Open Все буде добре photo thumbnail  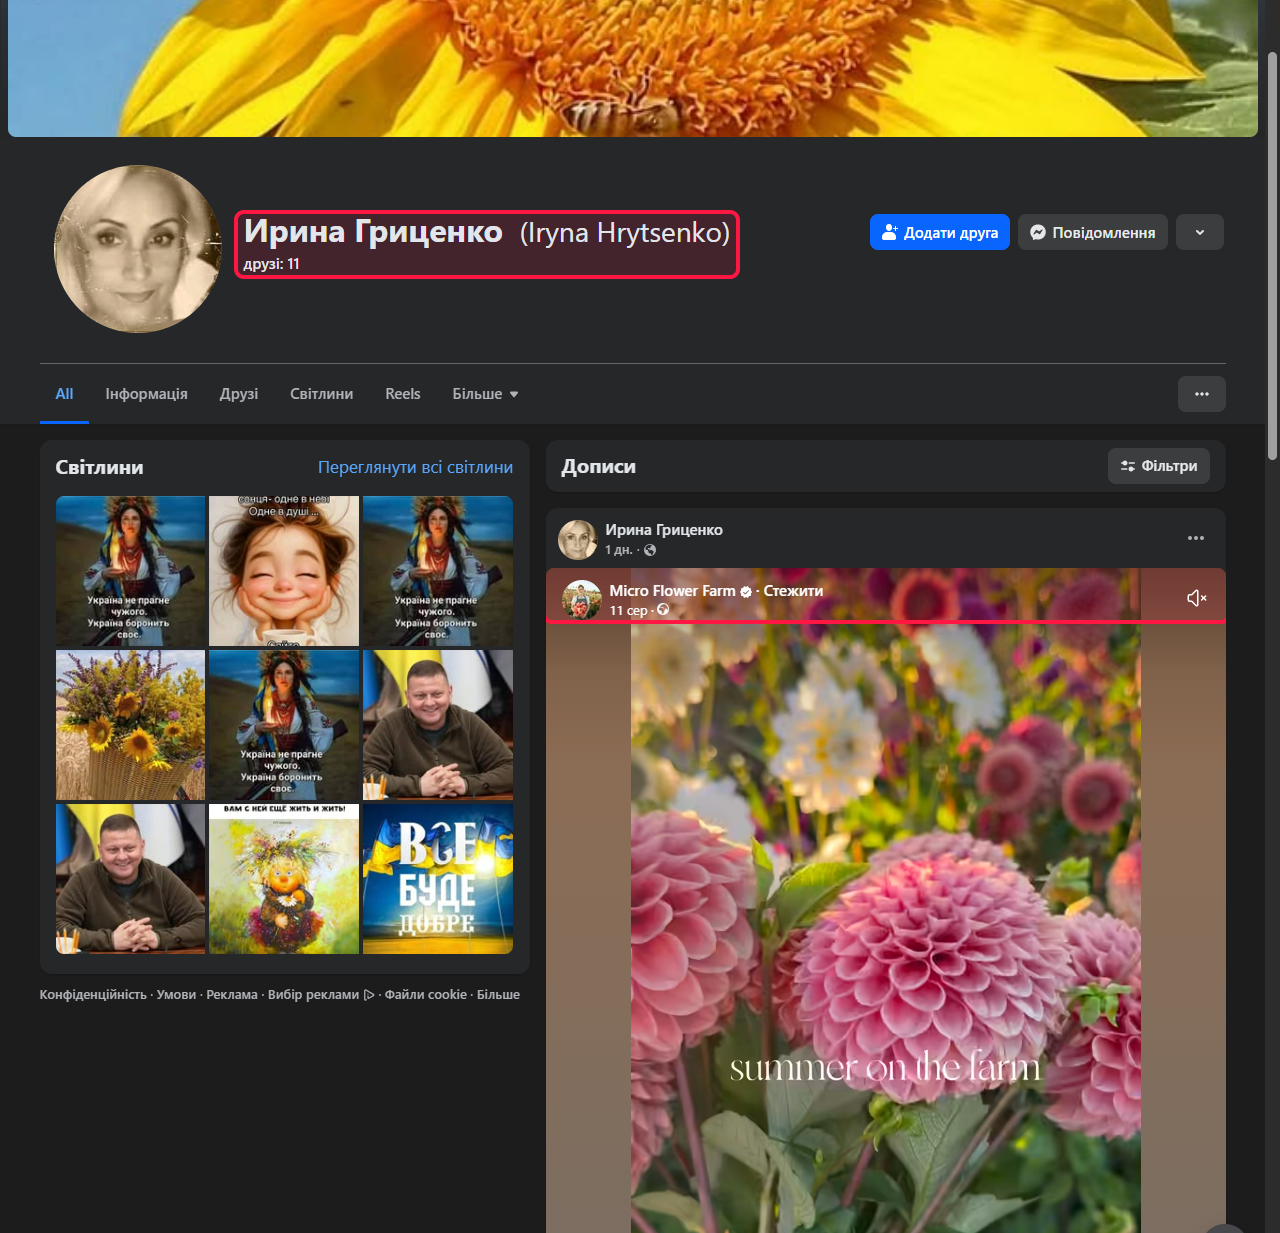pos(438,879)
